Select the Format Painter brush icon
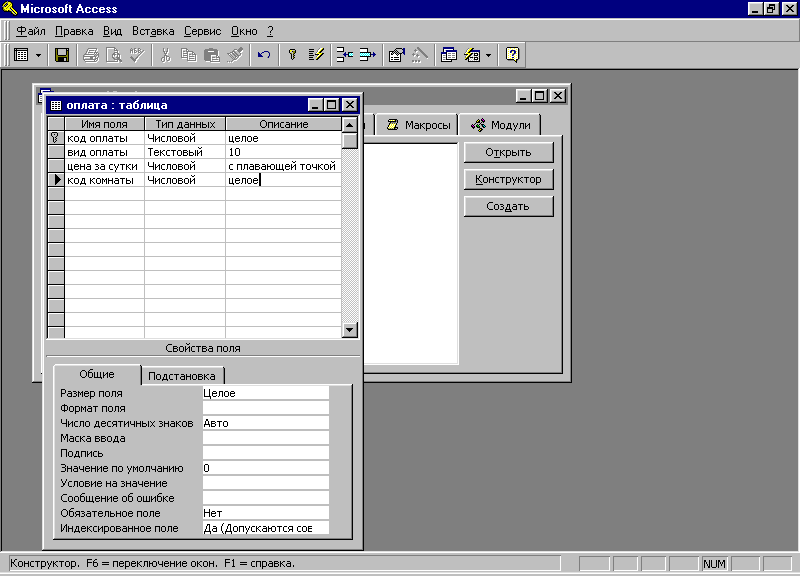The image size is (800, 576). pyautogui.click(x=235, y=55)
